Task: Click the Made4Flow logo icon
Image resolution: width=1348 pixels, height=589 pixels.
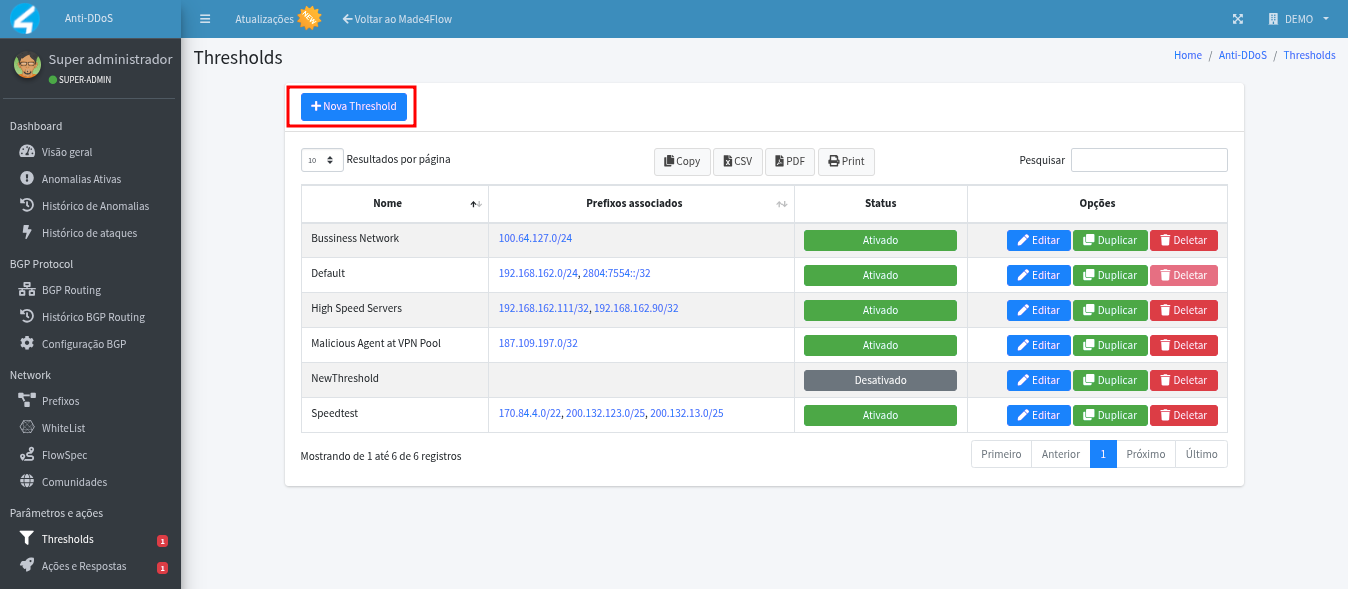Action: (22, 19)
